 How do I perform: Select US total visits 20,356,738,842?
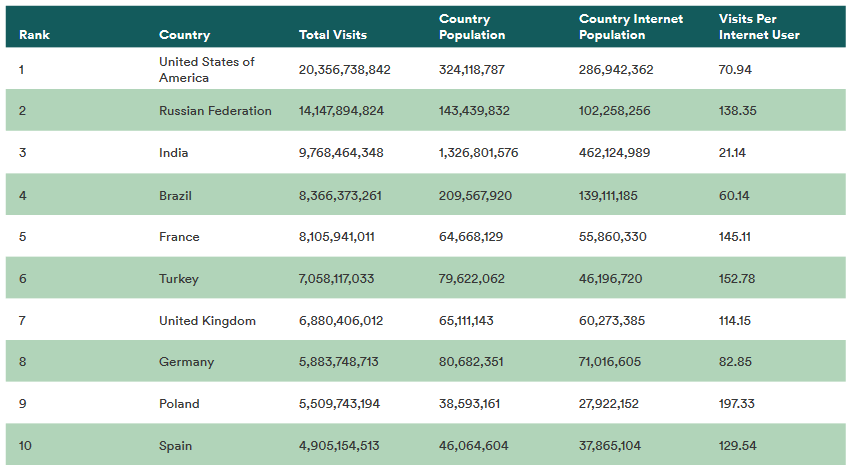tap(345, 70)
